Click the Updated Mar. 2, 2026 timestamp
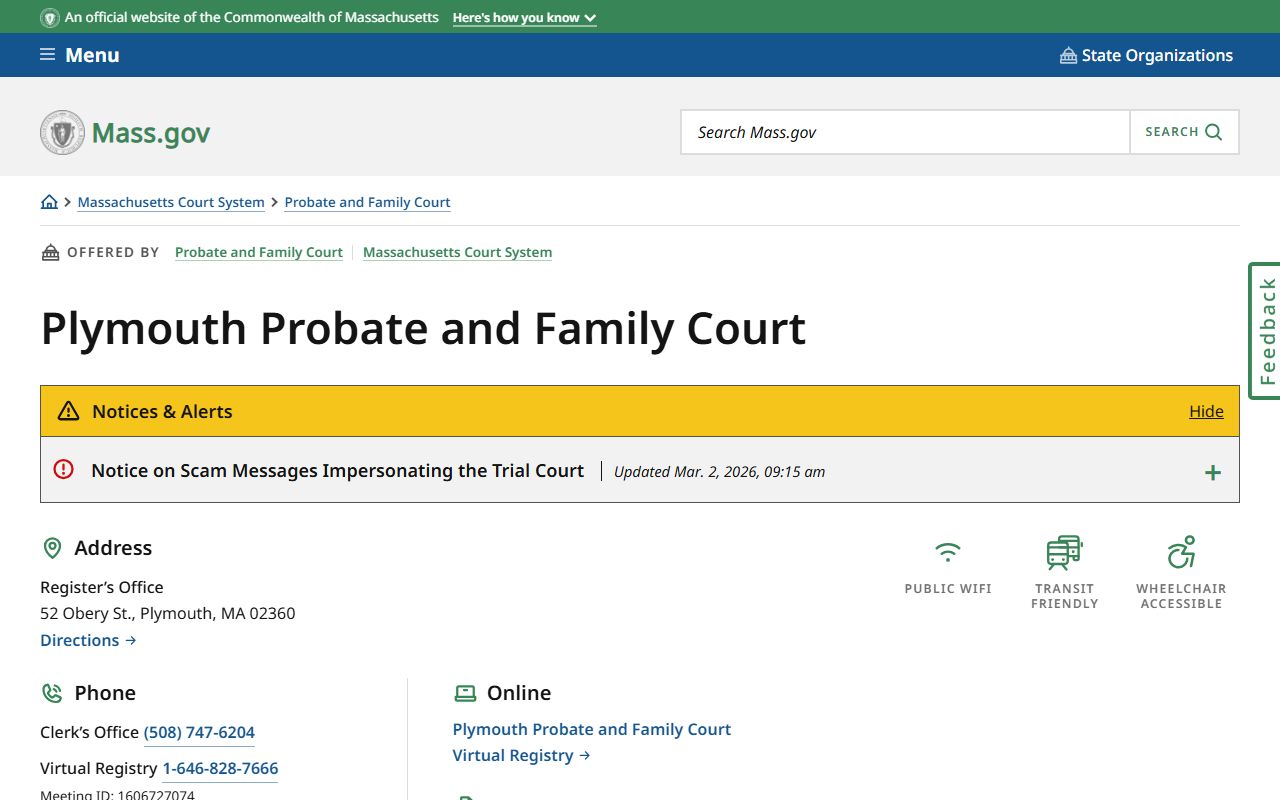1280x800 pixels. coord(719,471)
